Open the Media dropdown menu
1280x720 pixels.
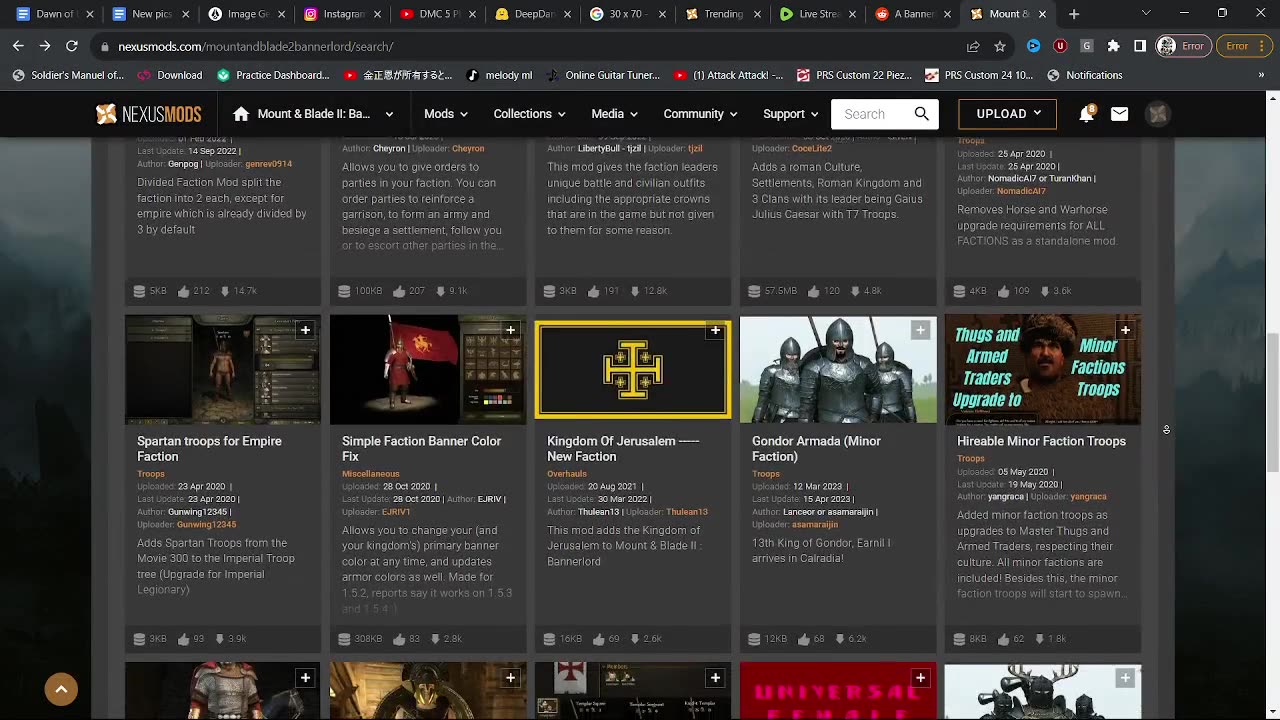614,114
